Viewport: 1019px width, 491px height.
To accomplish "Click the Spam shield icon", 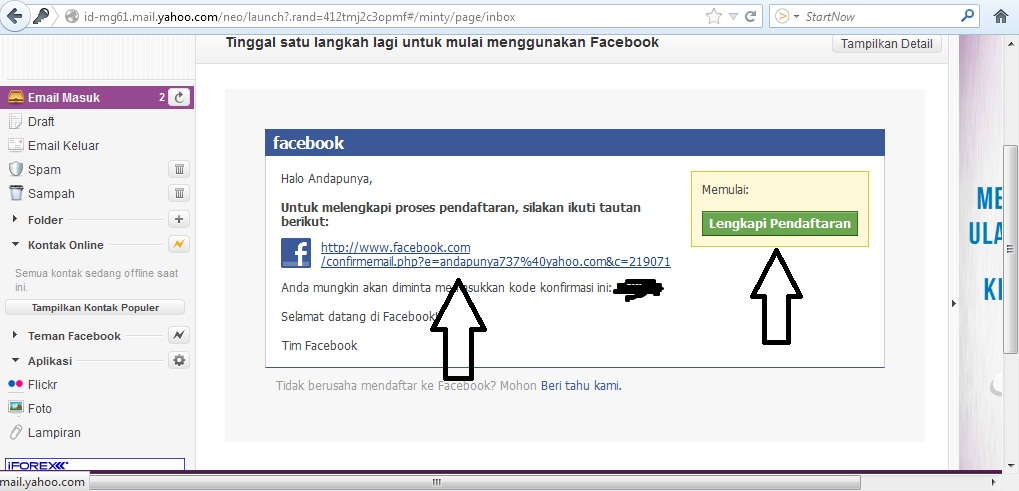I will tap(16, 170).
